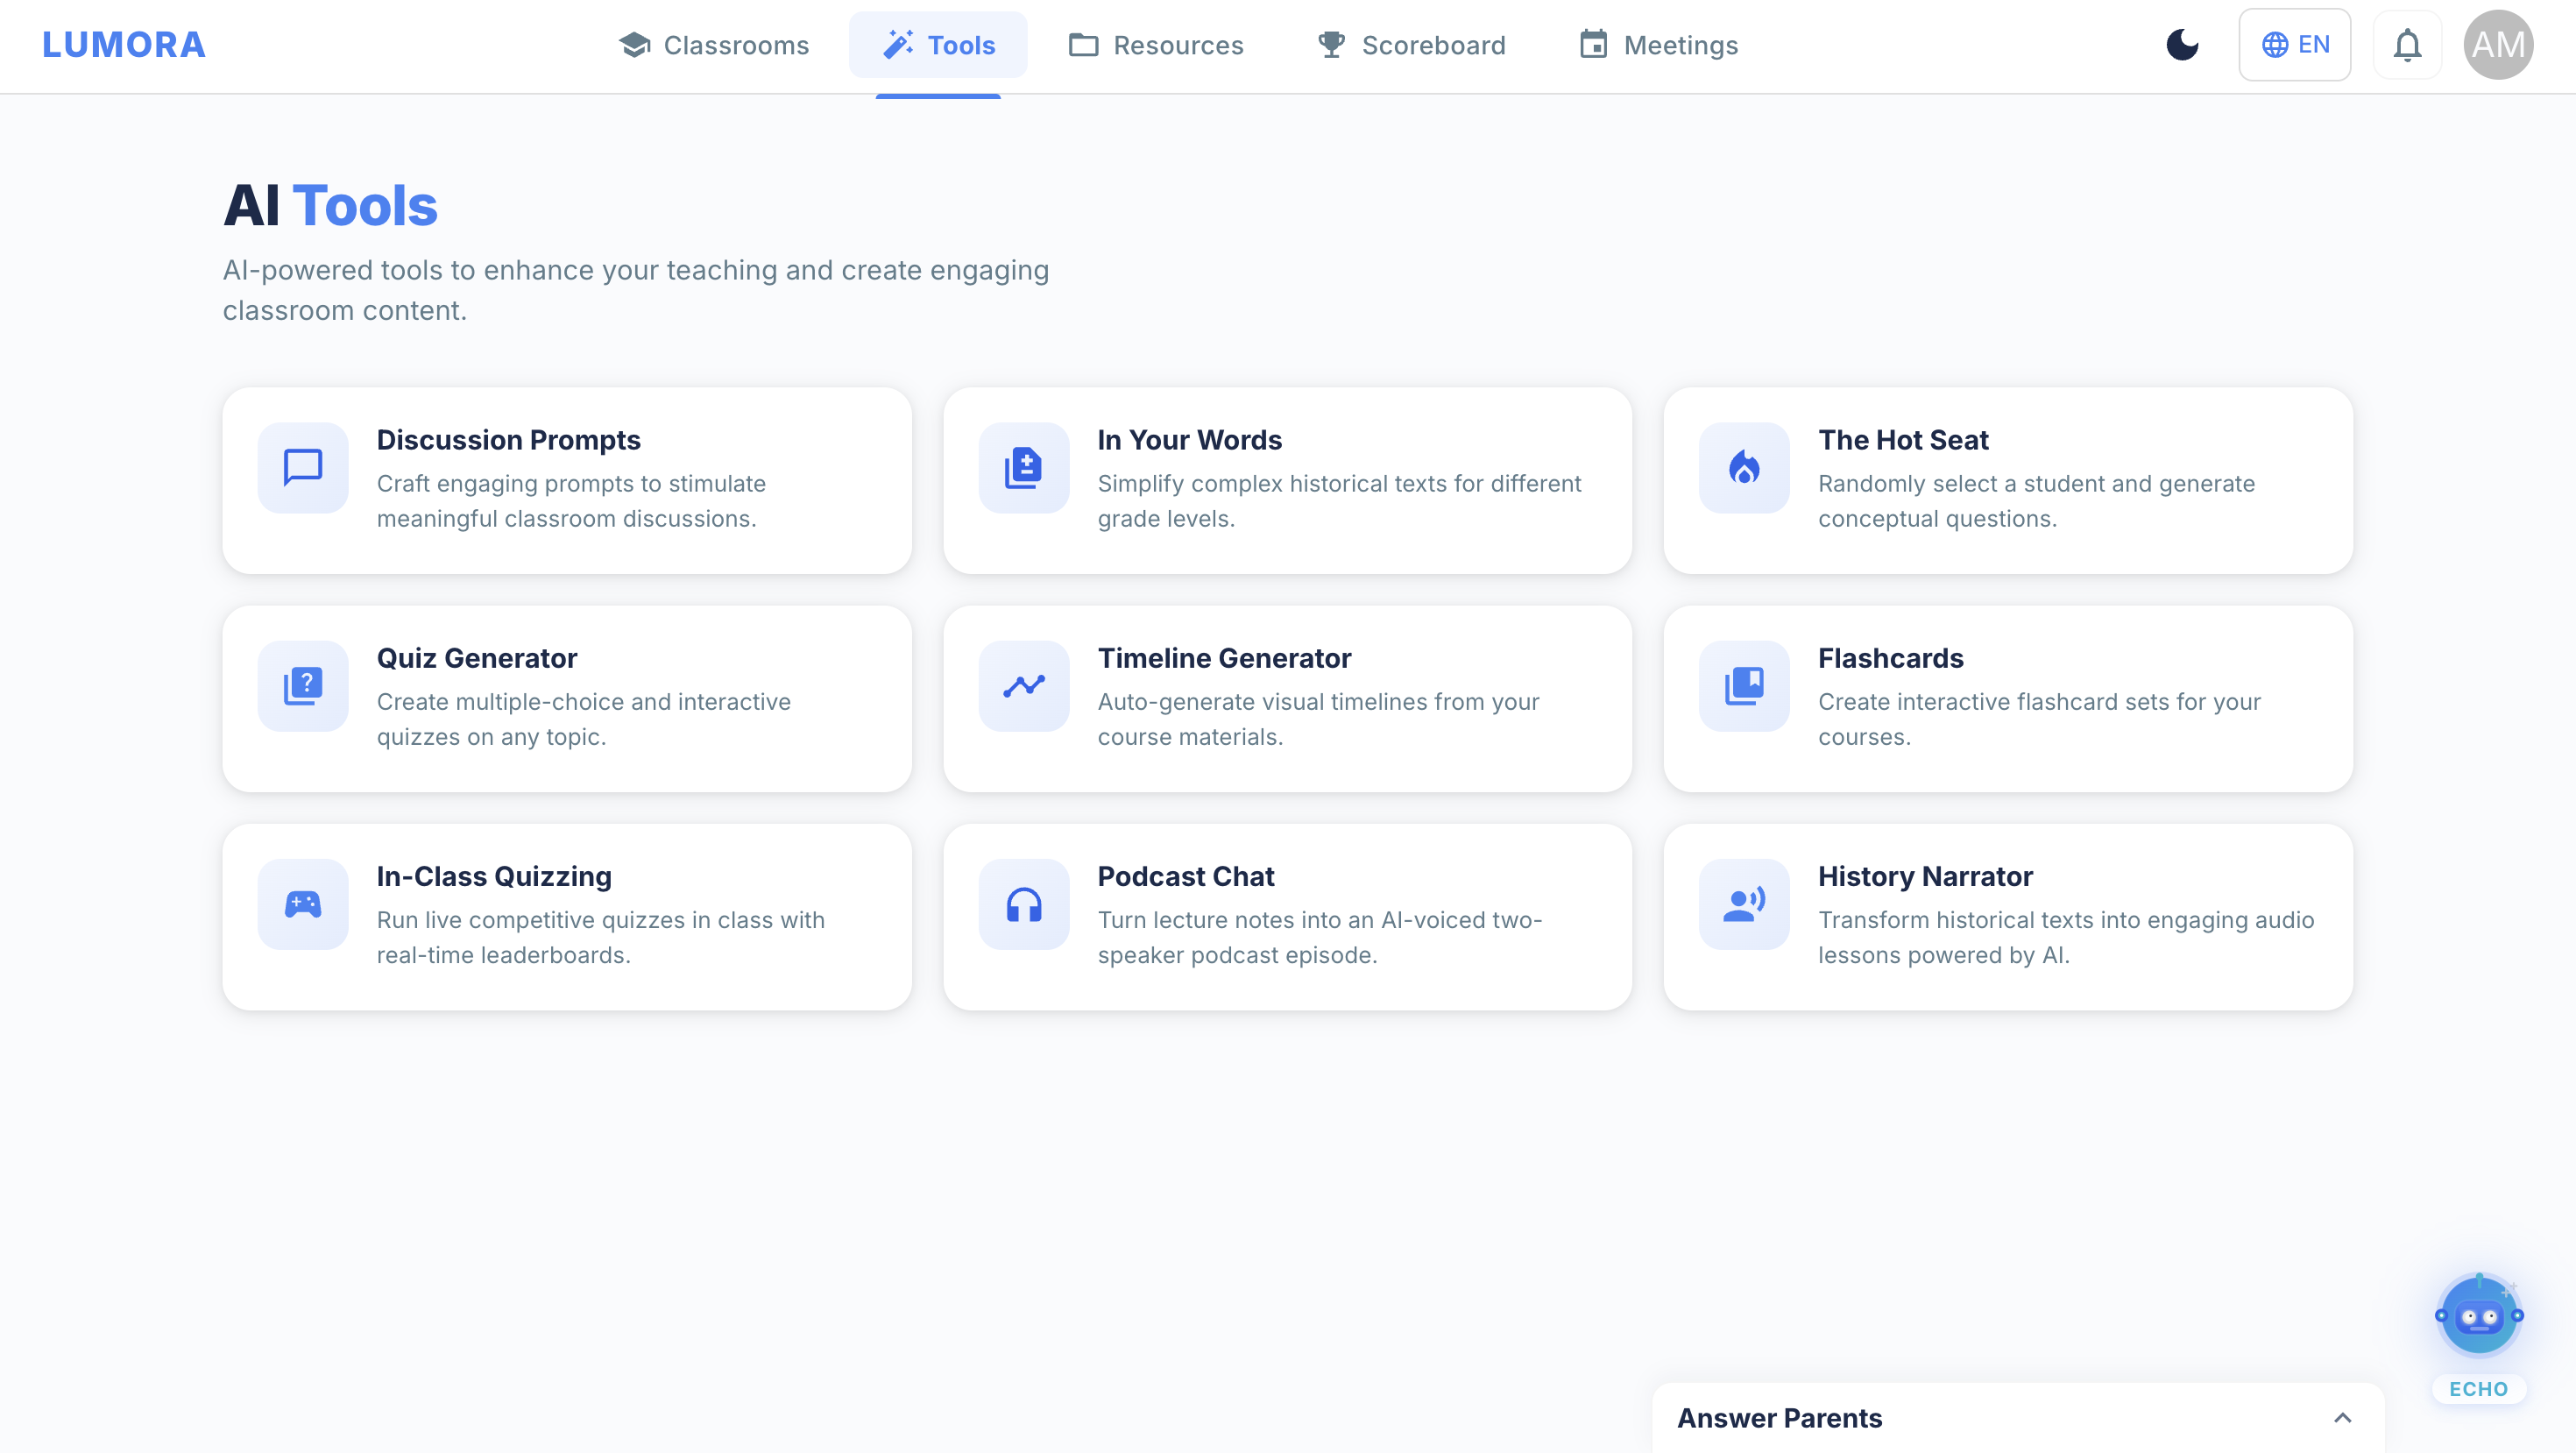Click the AI Tools page heading

coord(330,206)
